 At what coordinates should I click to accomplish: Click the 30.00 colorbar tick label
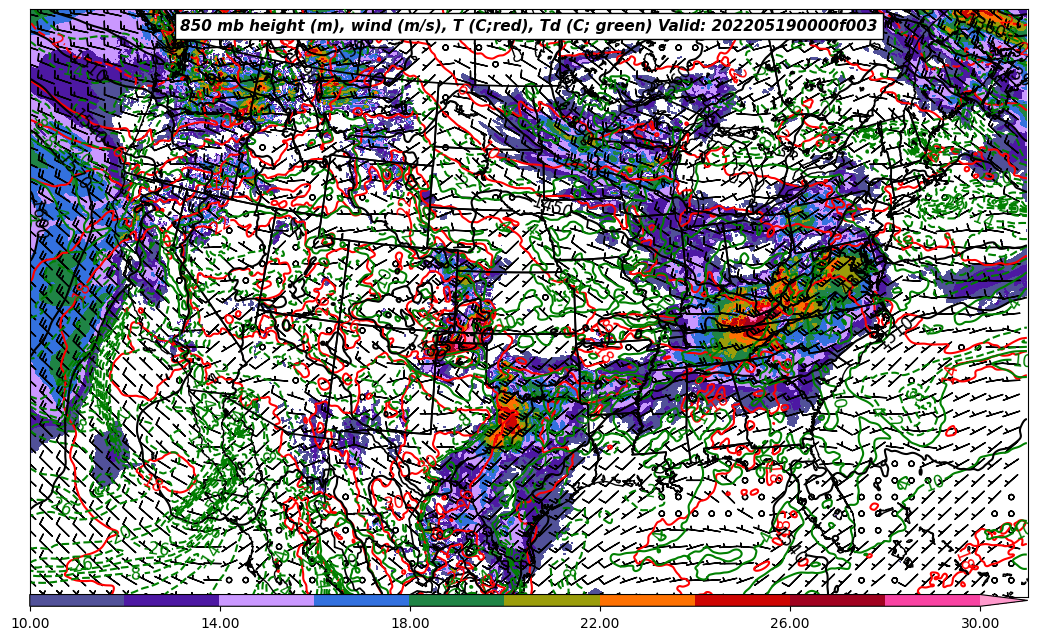tap(980, 623)
